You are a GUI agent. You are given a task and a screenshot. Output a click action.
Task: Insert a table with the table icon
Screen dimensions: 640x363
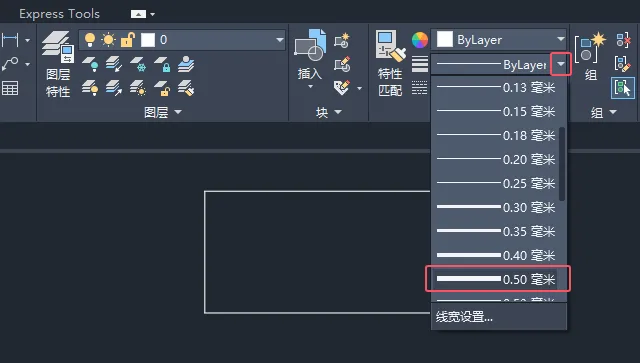(x=10, y=88)
